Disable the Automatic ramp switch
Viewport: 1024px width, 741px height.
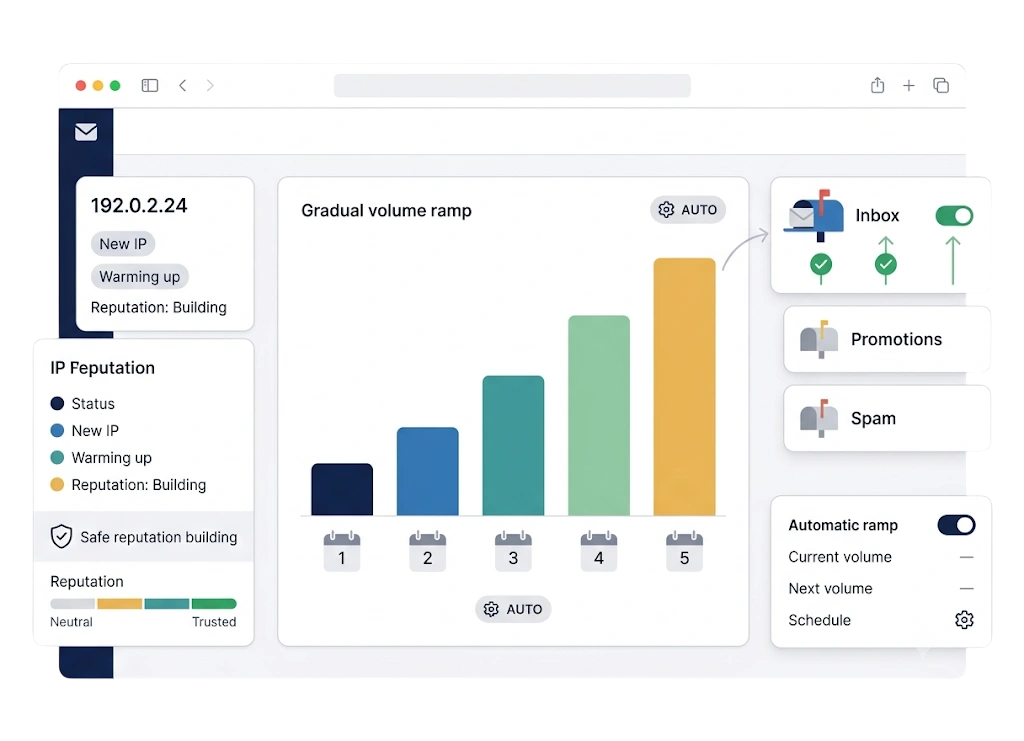click(x=956, y=525)
